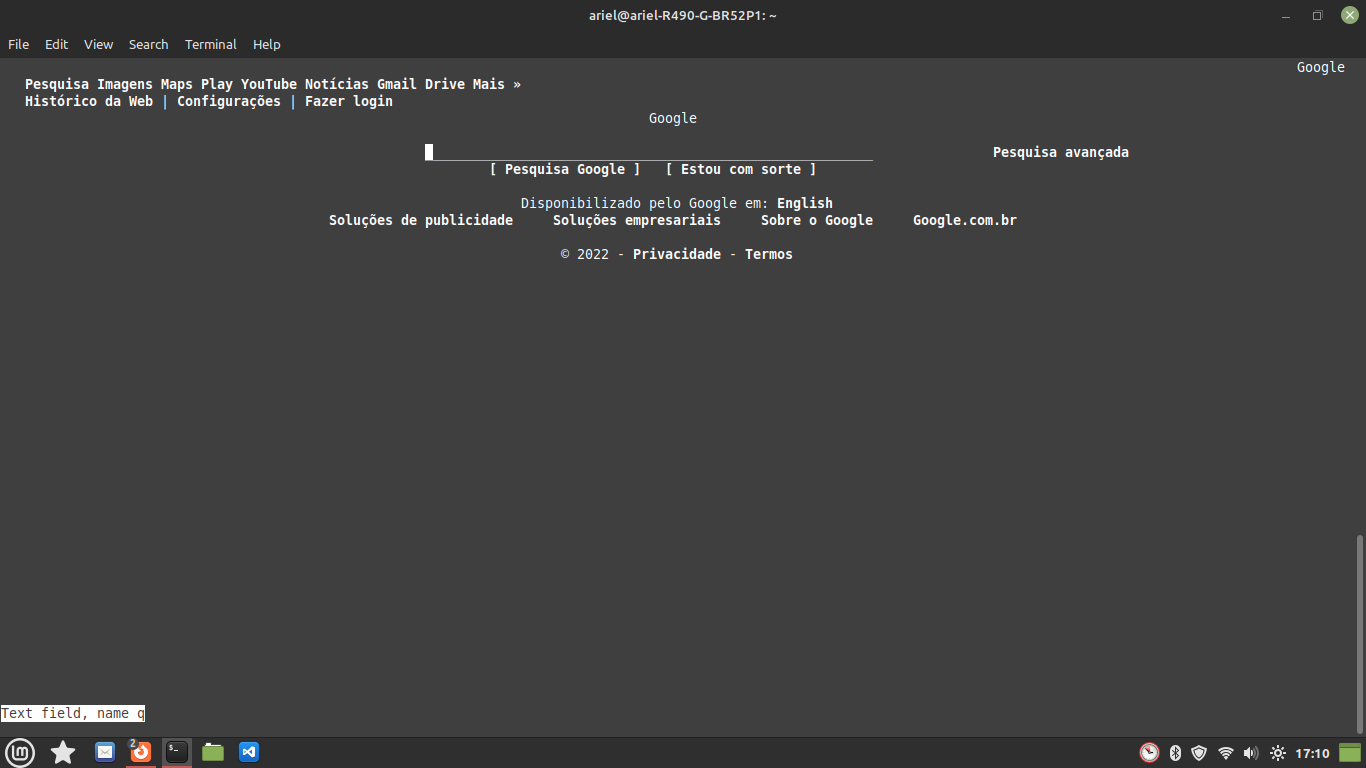Open the green file manager icon

pos(212,752)
